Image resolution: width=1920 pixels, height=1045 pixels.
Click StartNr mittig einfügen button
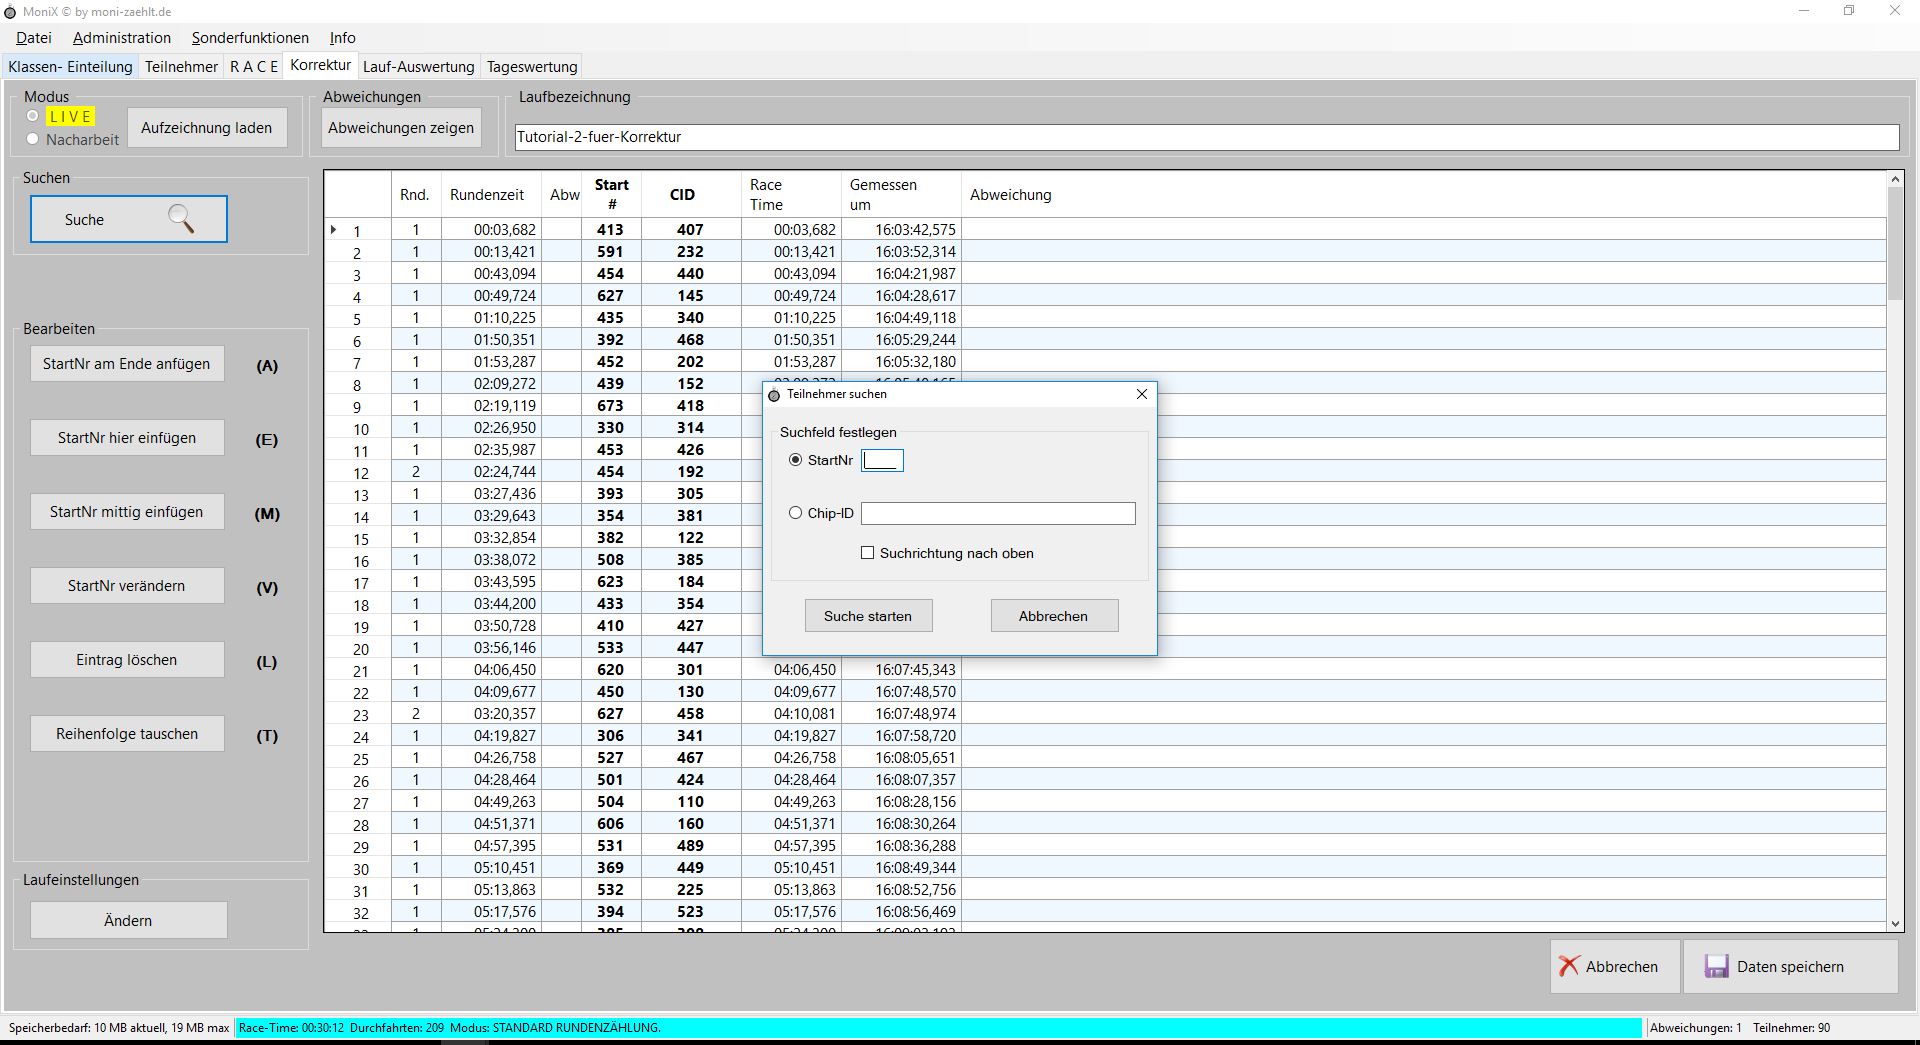pyautogui.click(x=127, y=512)
